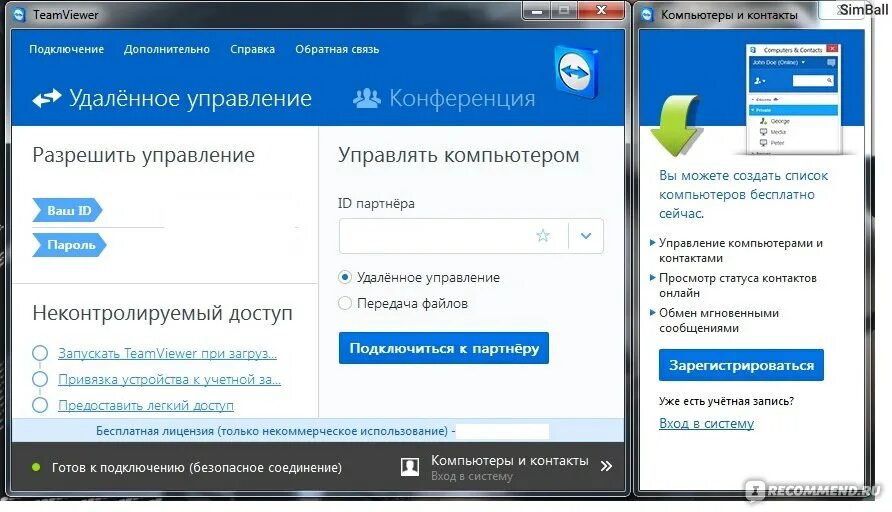Click the contacts person icon in status bar
This screenshot has width=892, height=512.
409,467
